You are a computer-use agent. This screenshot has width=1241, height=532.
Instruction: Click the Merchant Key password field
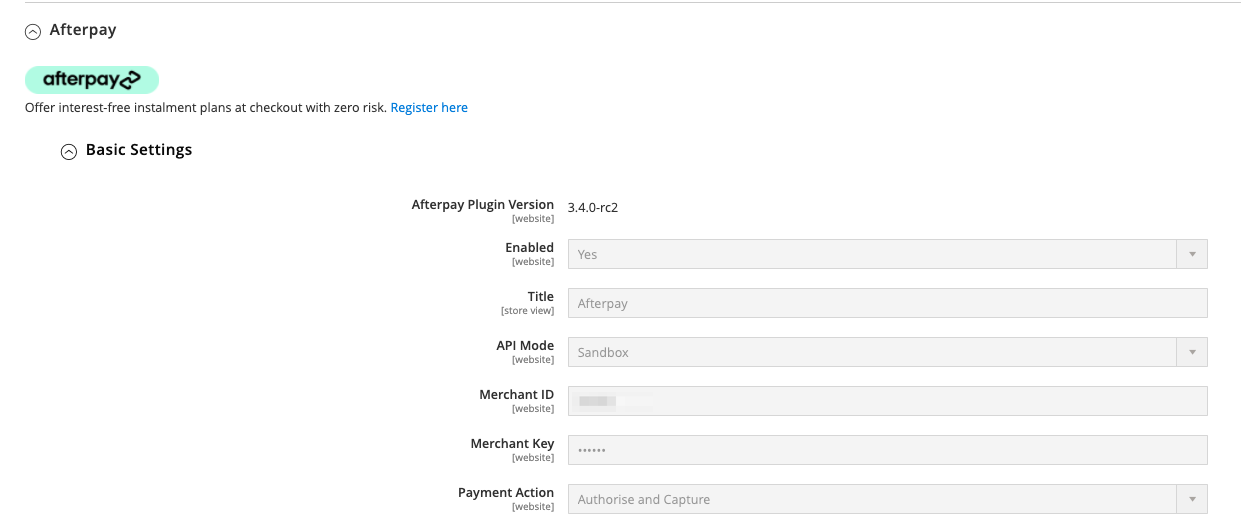point(888,450)
